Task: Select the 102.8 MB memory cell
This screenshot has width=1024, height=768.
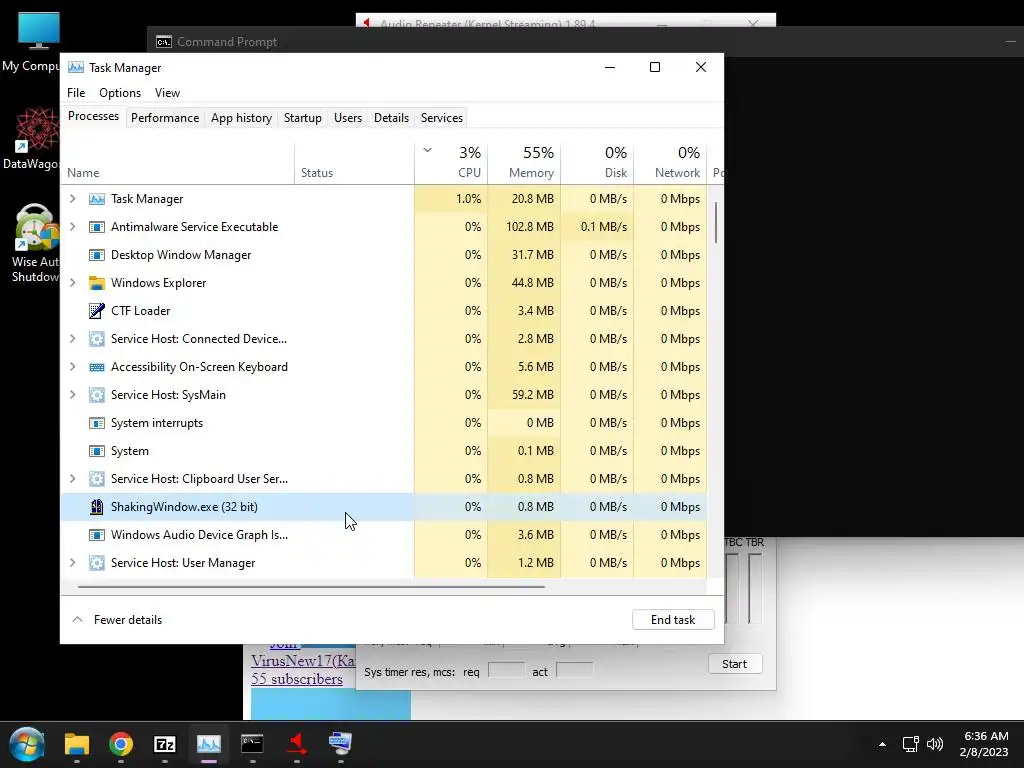Action: click(524, 227)
